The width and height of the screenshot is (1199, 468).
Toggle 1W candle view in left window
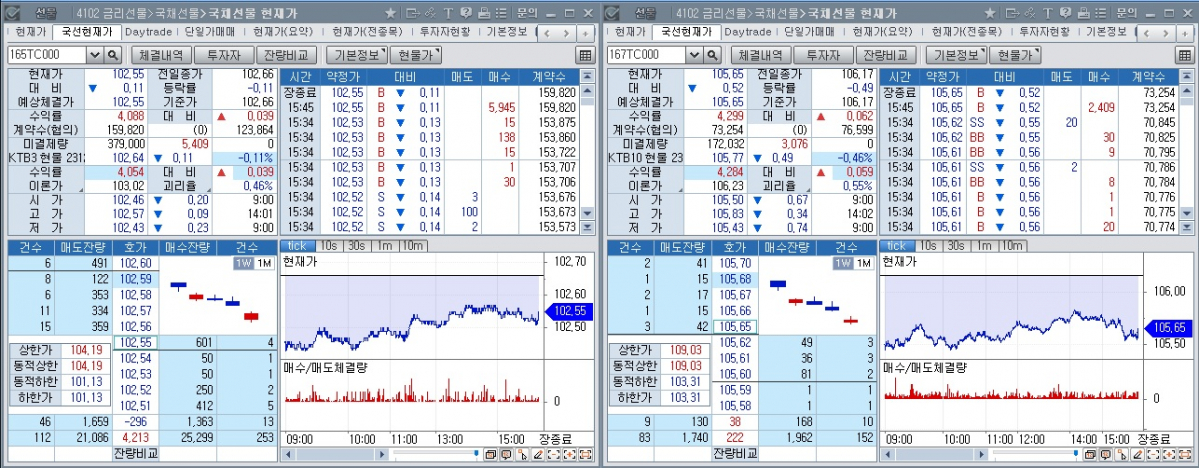(x=242, y=262)
